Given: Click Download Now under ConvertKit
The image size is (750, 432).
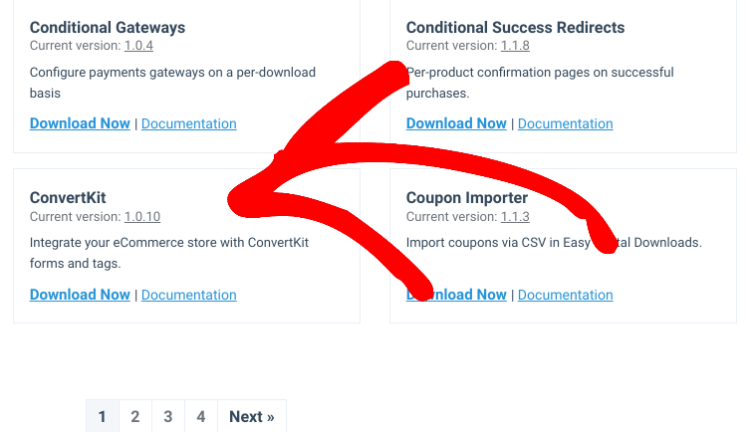Looking at the screenshot, I should (80, 295).
